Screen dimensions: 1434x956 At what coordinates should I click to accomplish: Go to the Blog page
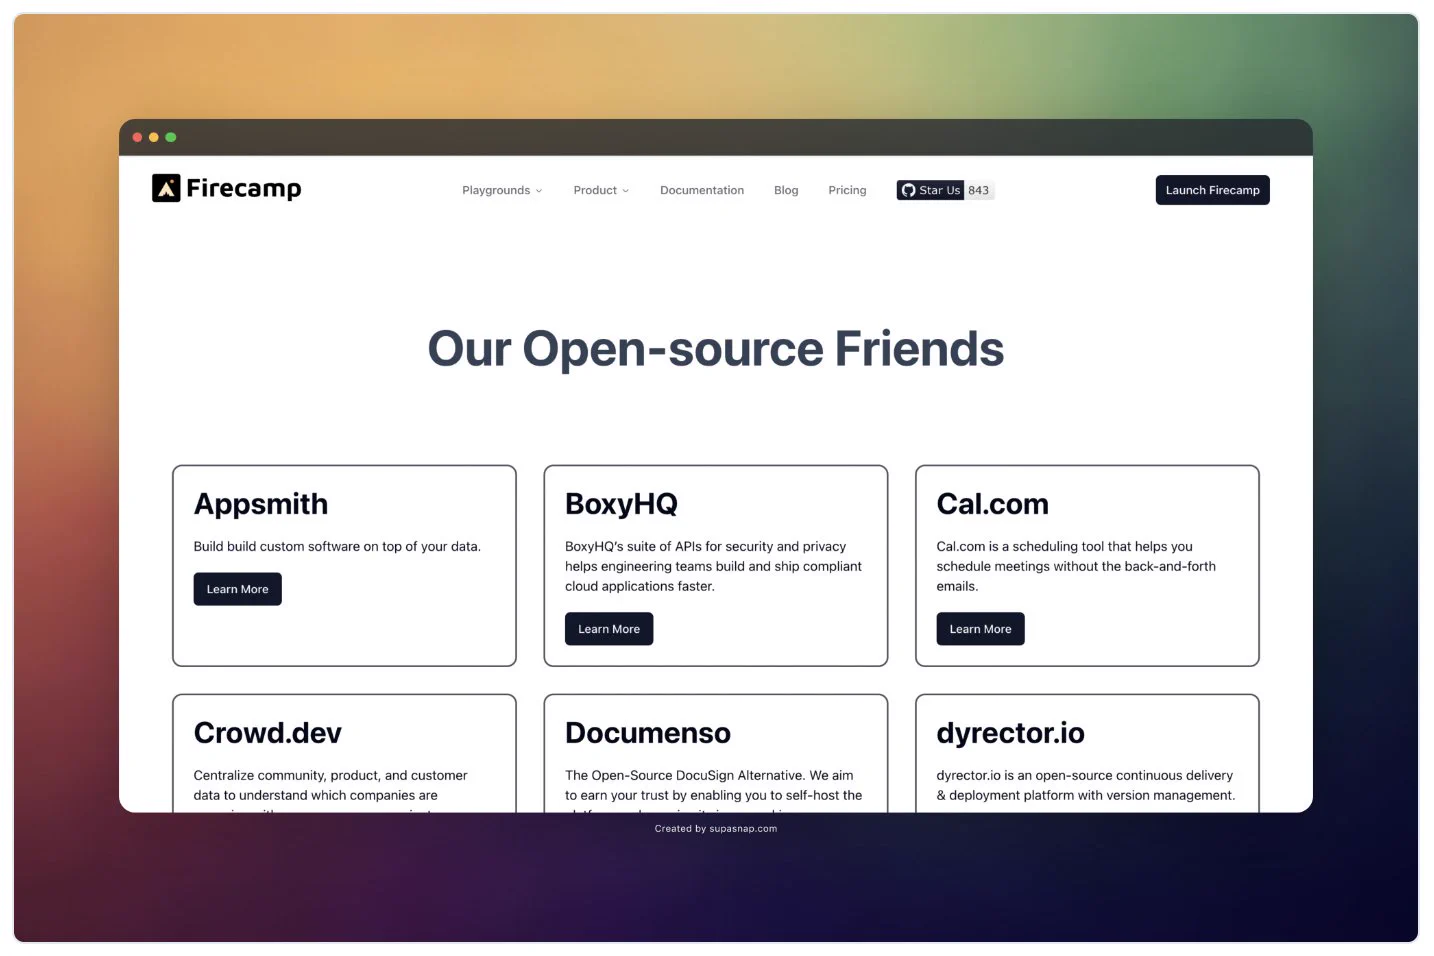coord(786,190)
